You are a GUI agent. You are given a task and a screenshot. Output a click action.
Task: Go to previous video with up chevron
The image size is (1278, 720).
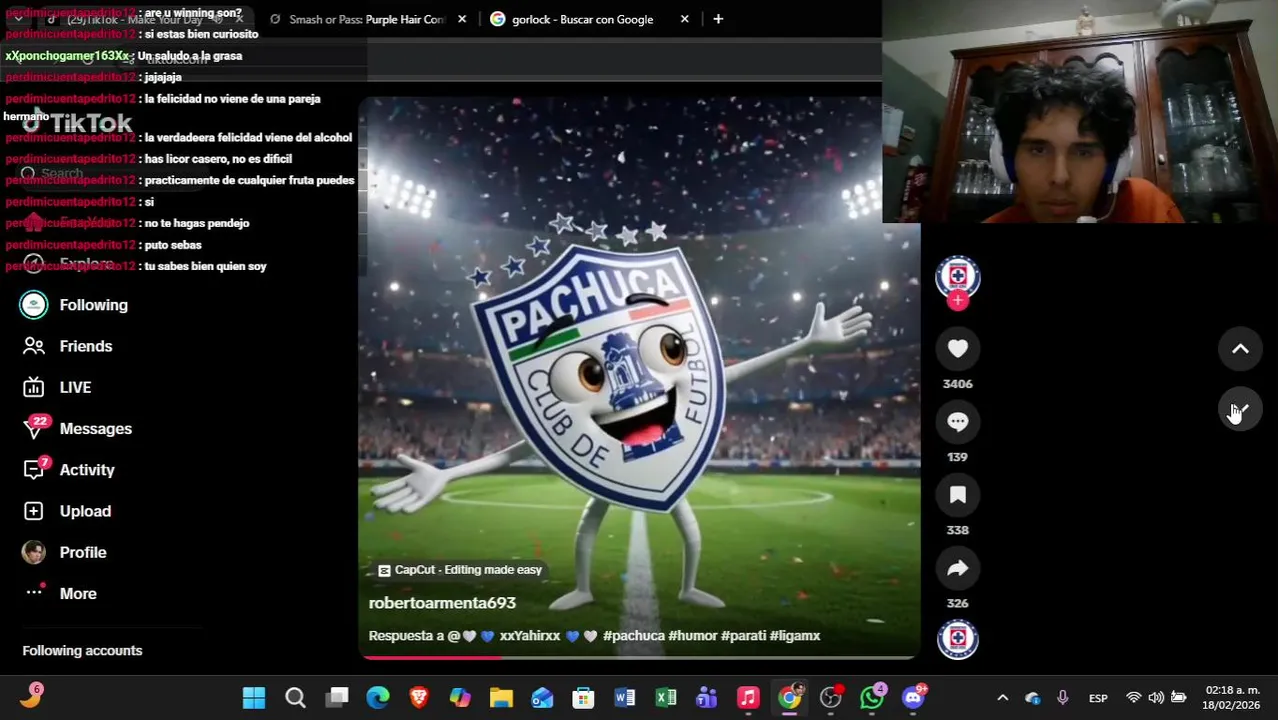1240,349
